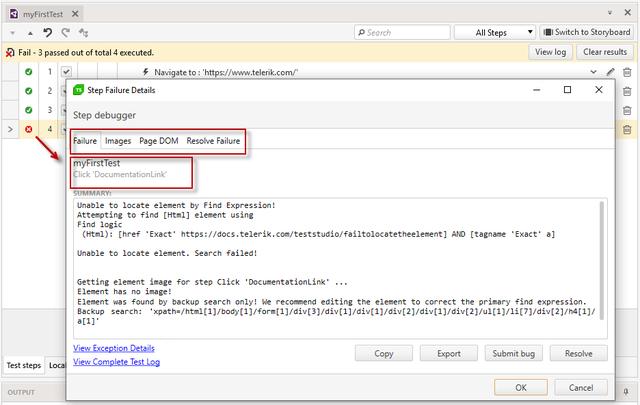This screenshot has height=405, width=640.
Task: Undo the last test edit
Action: 48,33
